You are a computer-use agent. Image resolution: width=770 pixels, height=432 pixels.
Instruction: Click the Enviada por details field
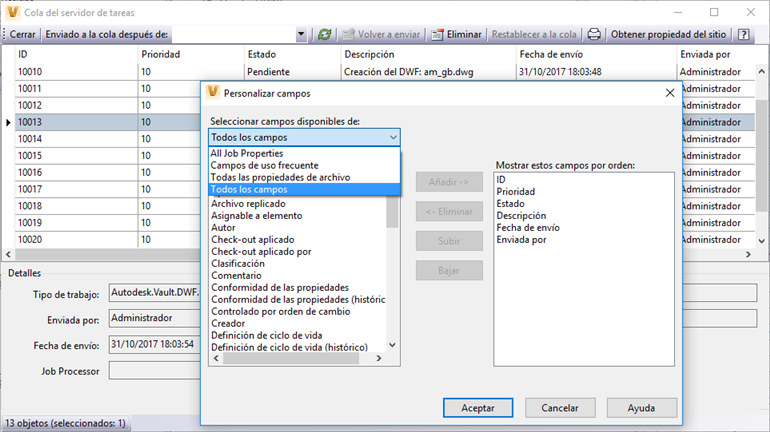(x=155, y=318)
